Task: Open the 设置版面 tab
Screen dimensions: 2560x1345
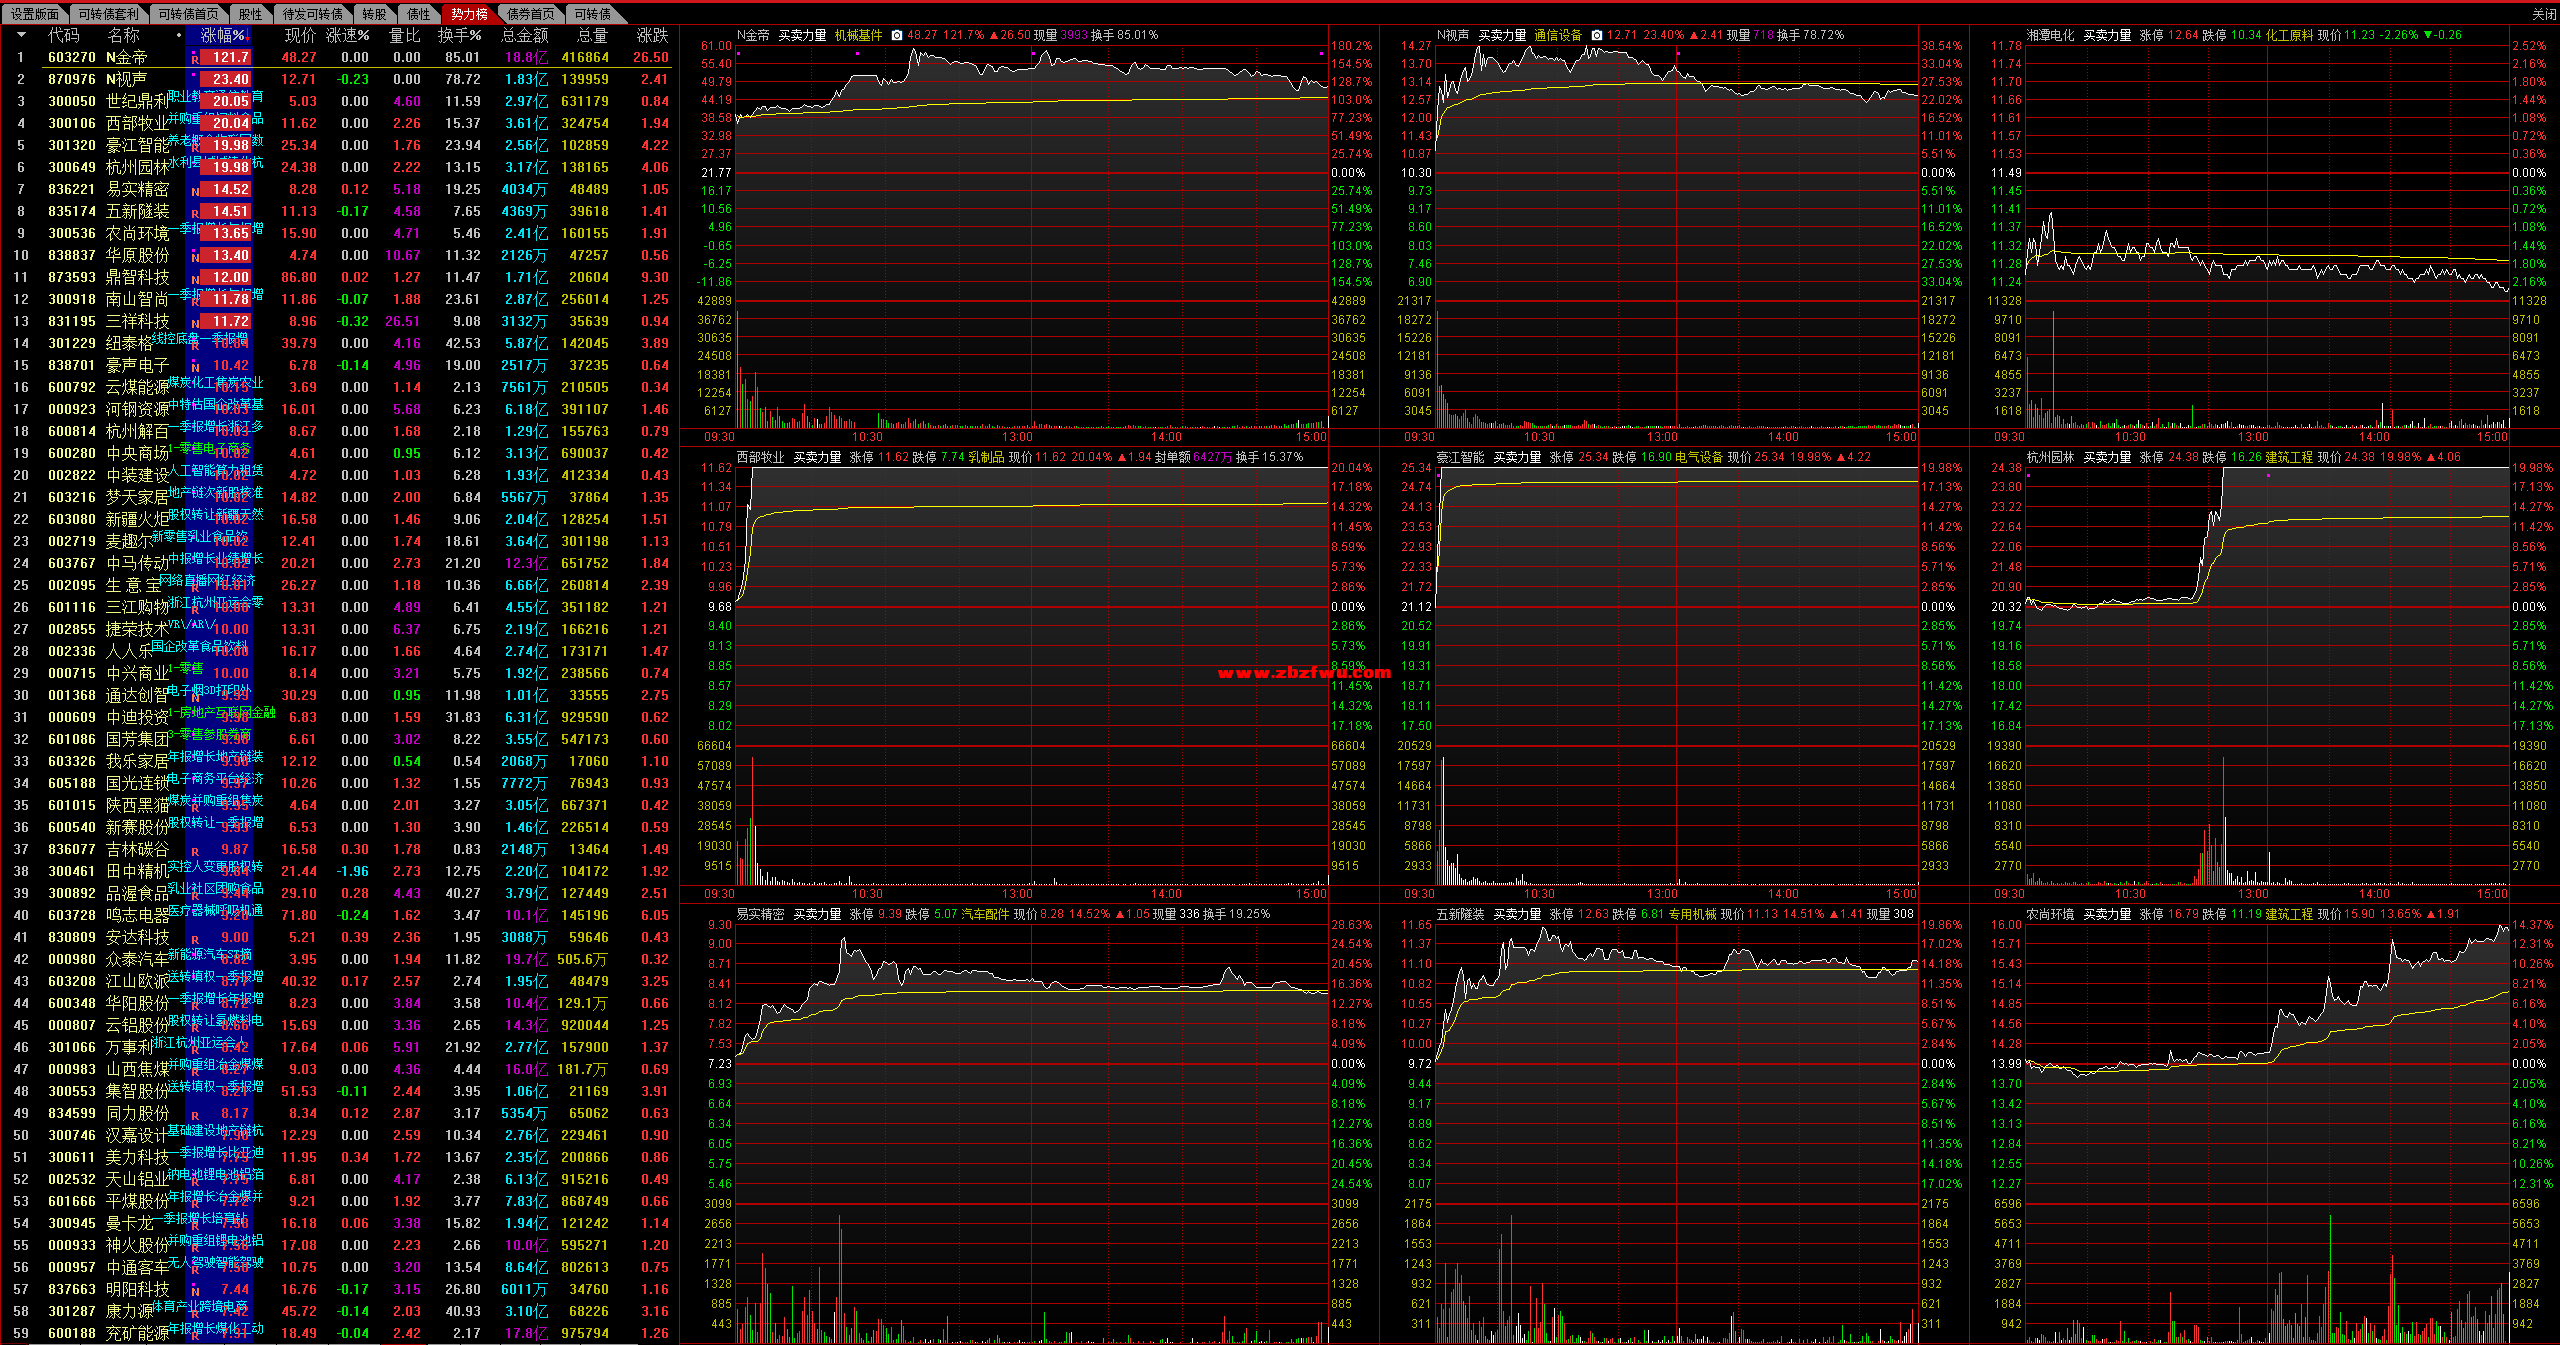Action: (x=35, y=14)
